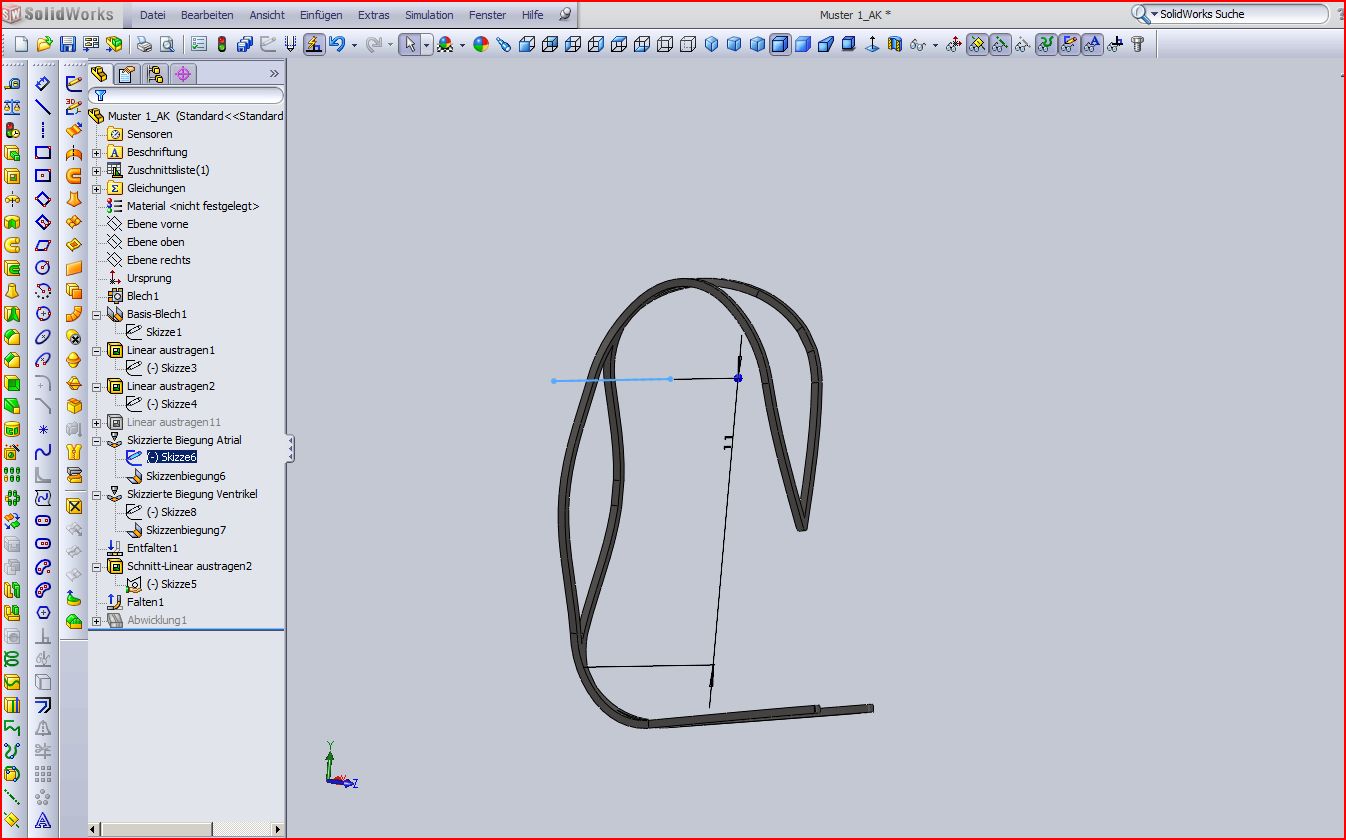Click the Save icon in the toolbar

pos(67,44)
